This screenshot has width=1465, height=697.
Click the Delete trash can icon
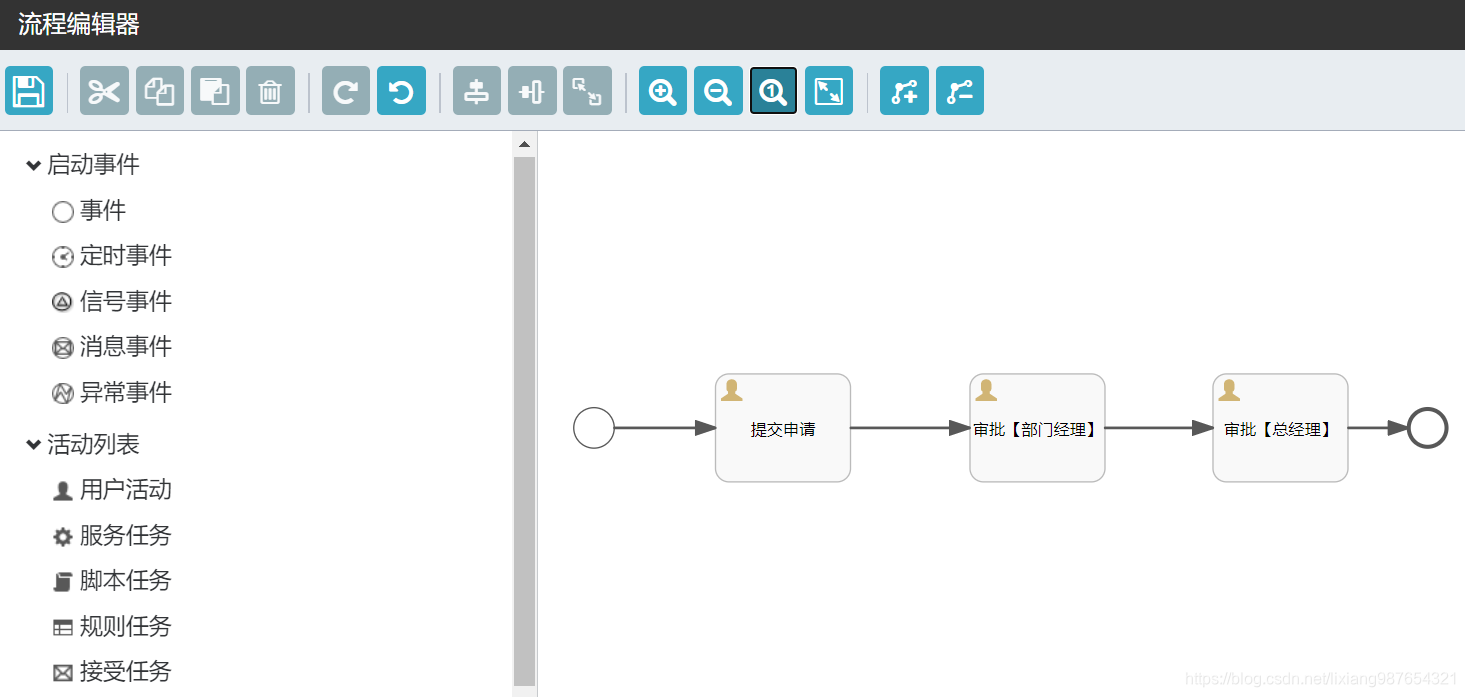(270, 91)
